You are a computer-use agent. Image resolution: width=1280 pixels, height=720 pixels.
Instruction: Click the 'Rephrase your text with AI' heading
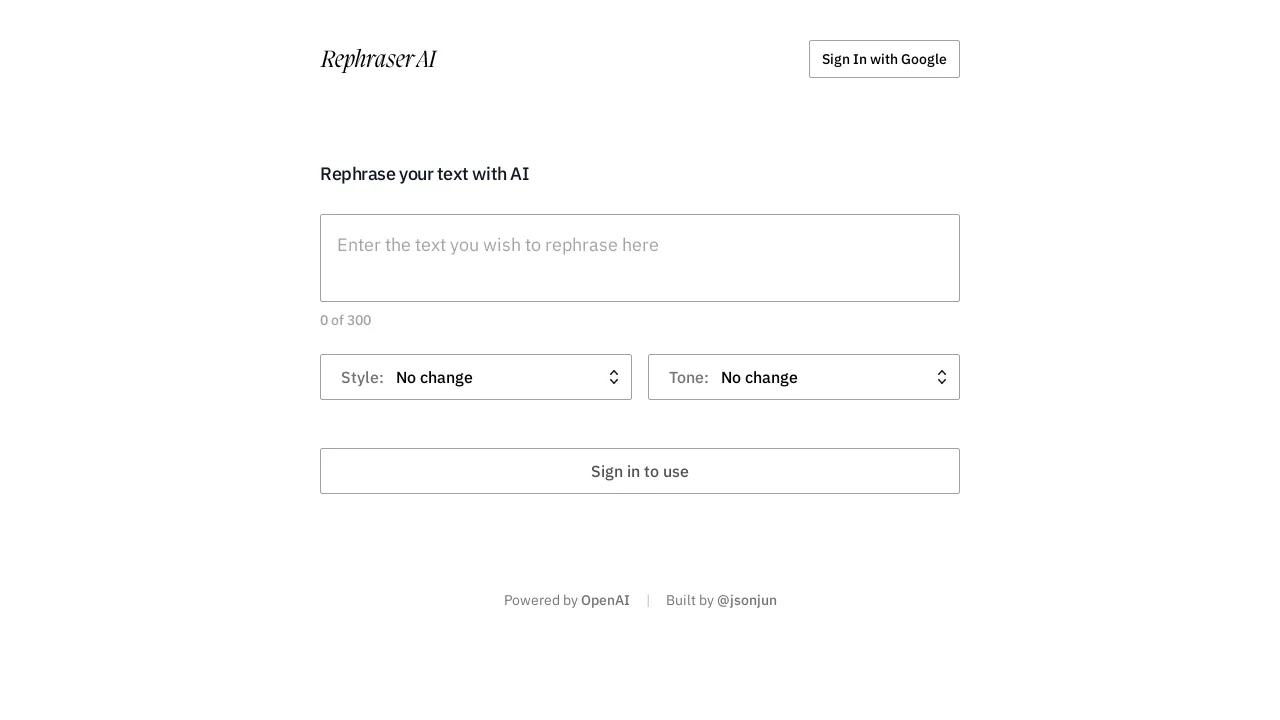[x=425, y=174]
